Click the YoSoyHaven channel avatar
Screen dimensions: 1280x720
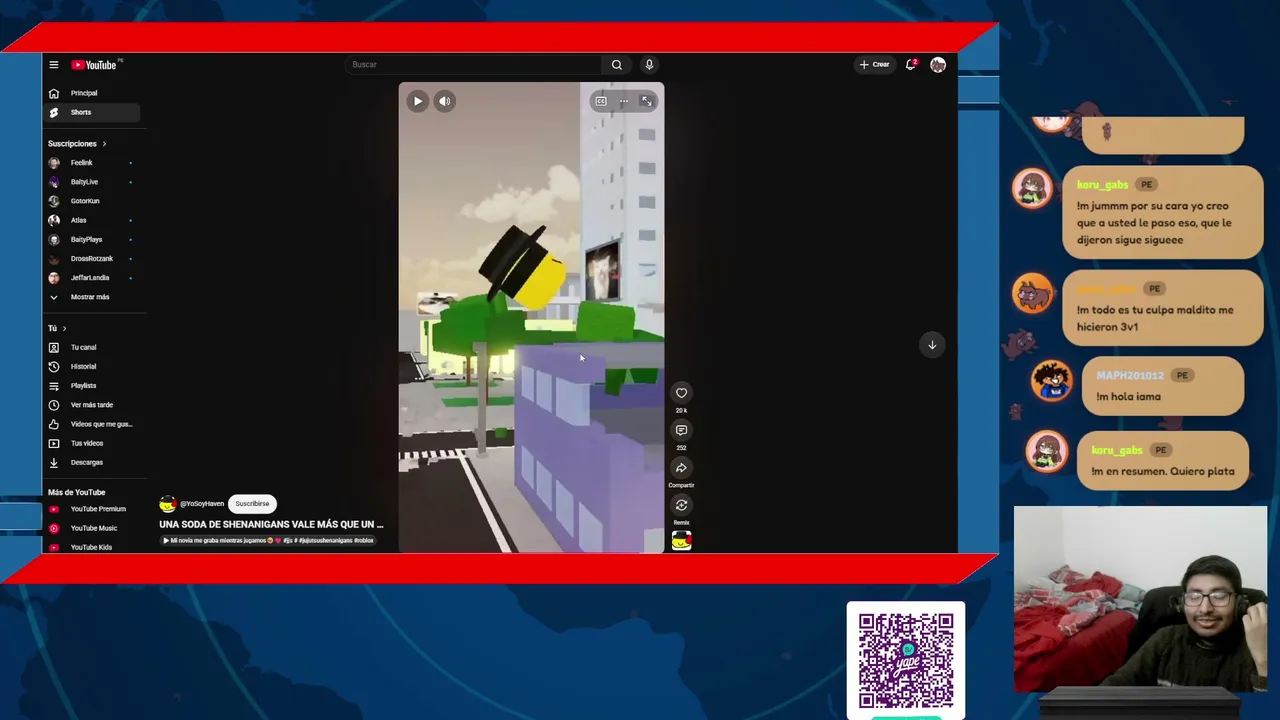coord(168,504)
